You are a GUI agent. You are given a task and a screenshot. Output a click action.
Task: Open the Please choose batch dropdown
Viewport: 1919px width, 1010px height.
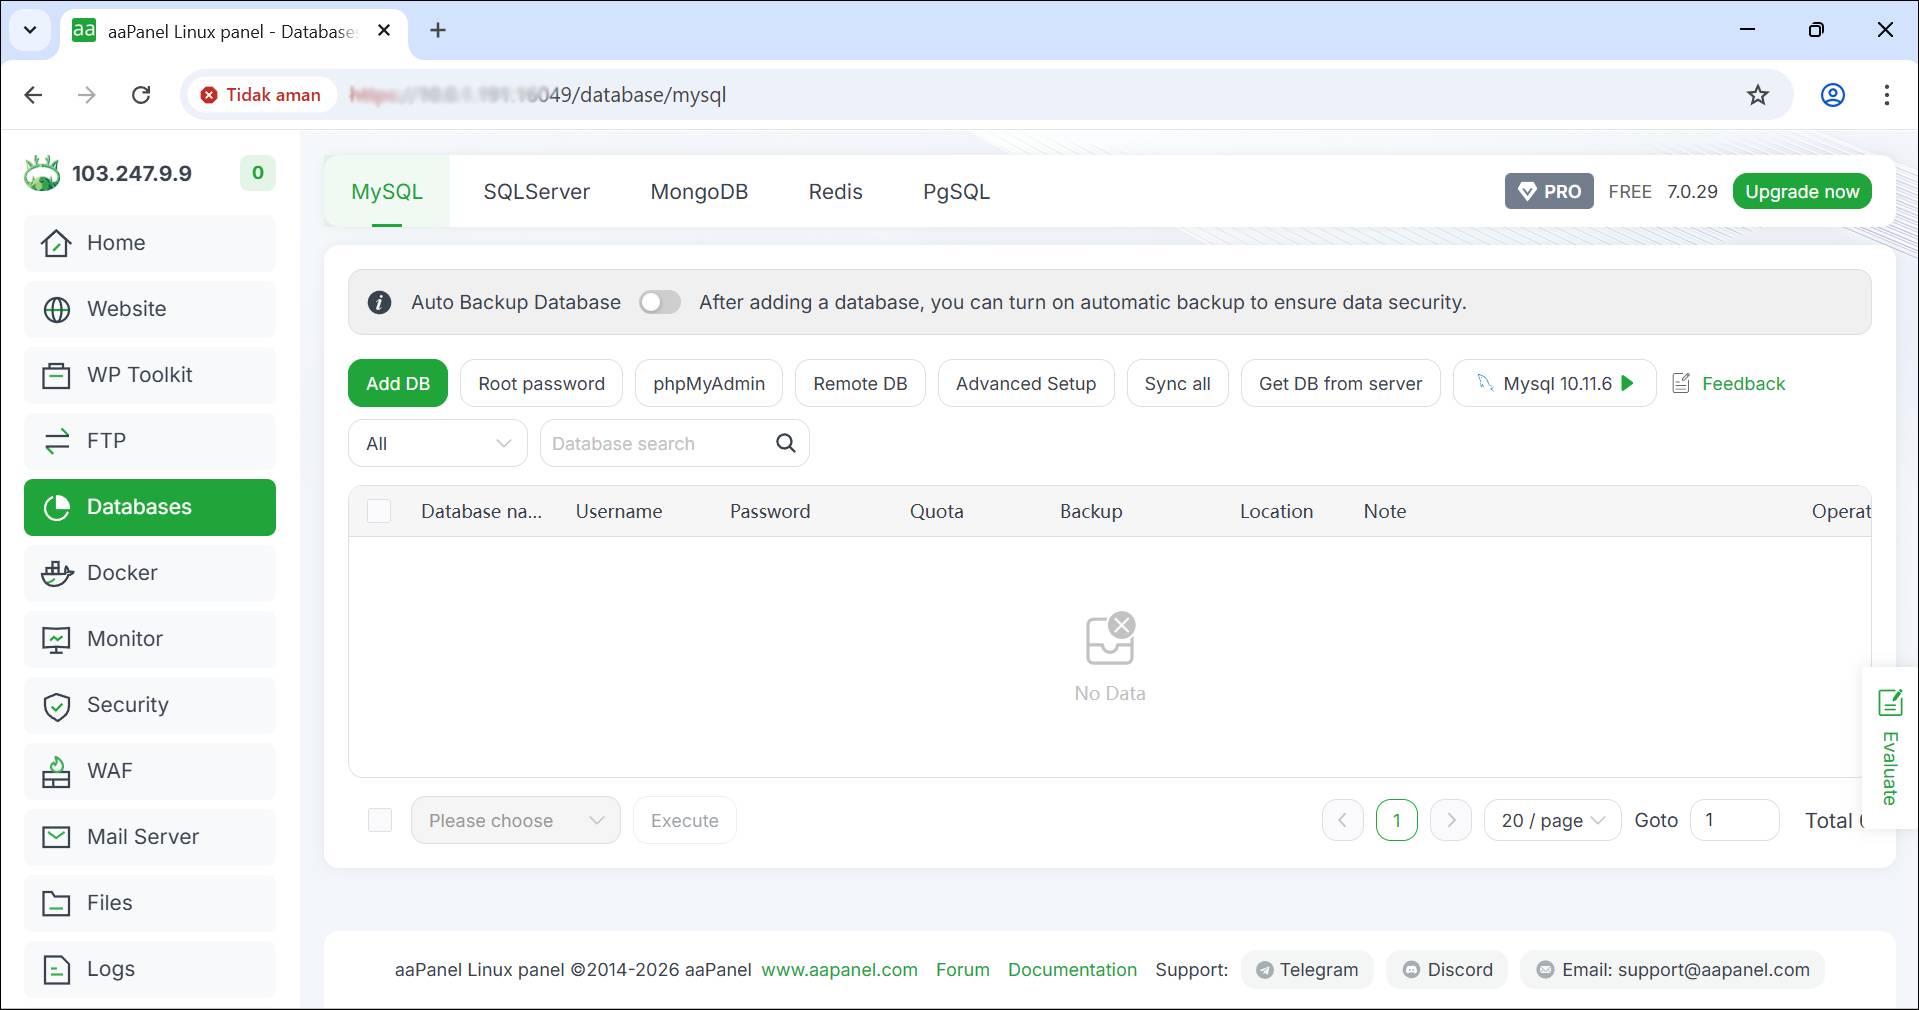(x=515, y=820)
